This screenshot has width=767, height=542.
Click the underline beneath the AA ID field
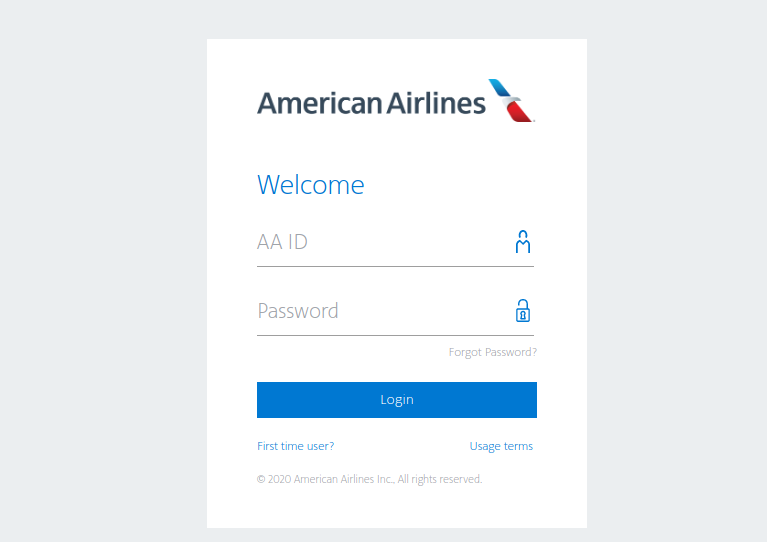point(395,267)
